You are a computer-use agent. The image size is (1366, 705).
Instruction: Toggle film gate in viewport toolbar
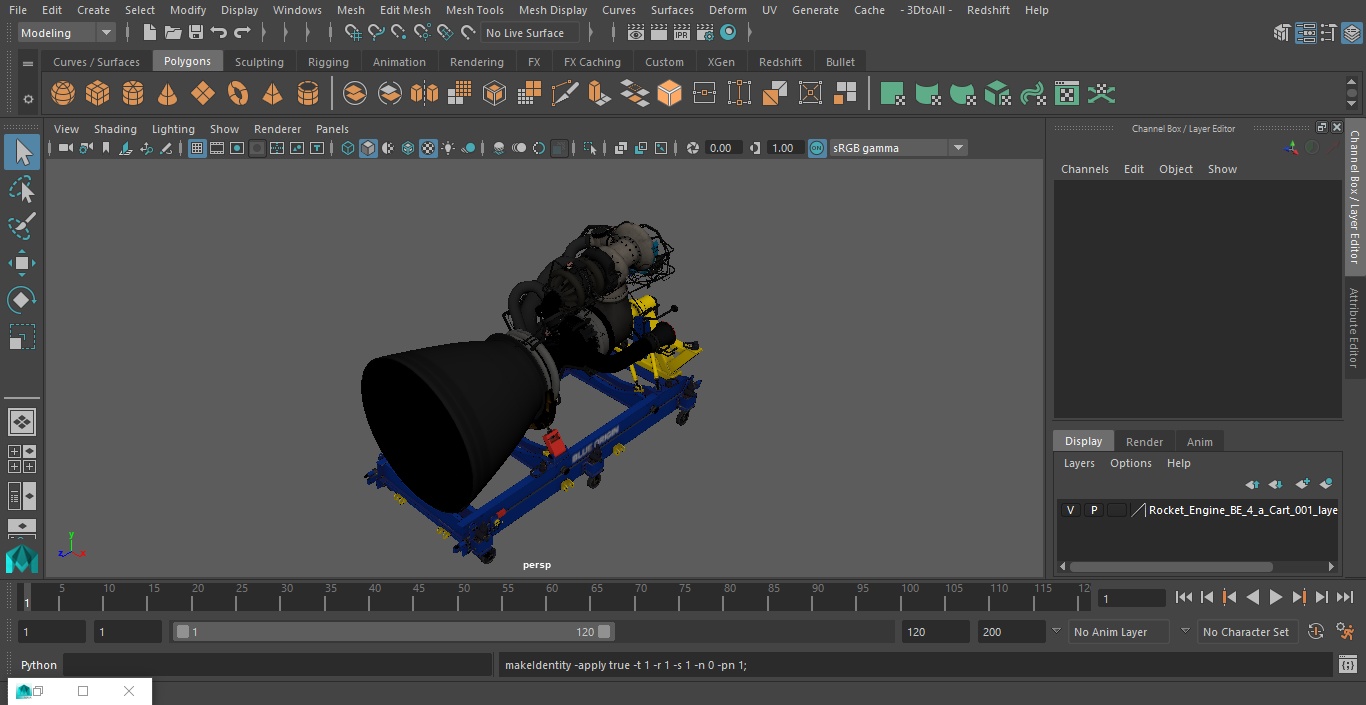[x=217, y=148]
